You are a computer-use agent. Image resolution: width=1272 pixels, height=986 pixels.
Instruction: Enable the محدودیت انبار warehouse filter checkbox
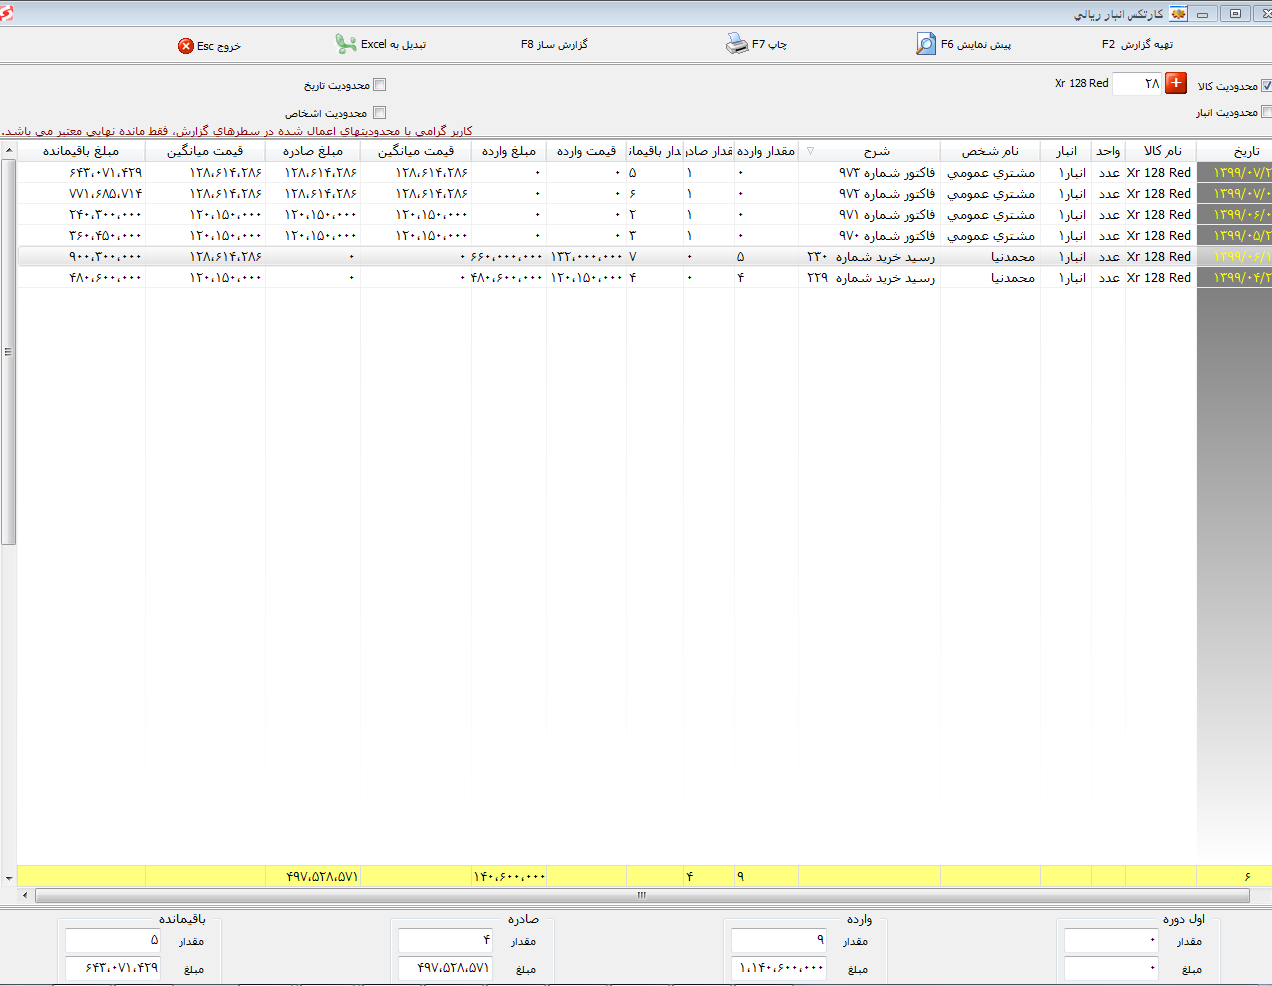click(1266, 112)
